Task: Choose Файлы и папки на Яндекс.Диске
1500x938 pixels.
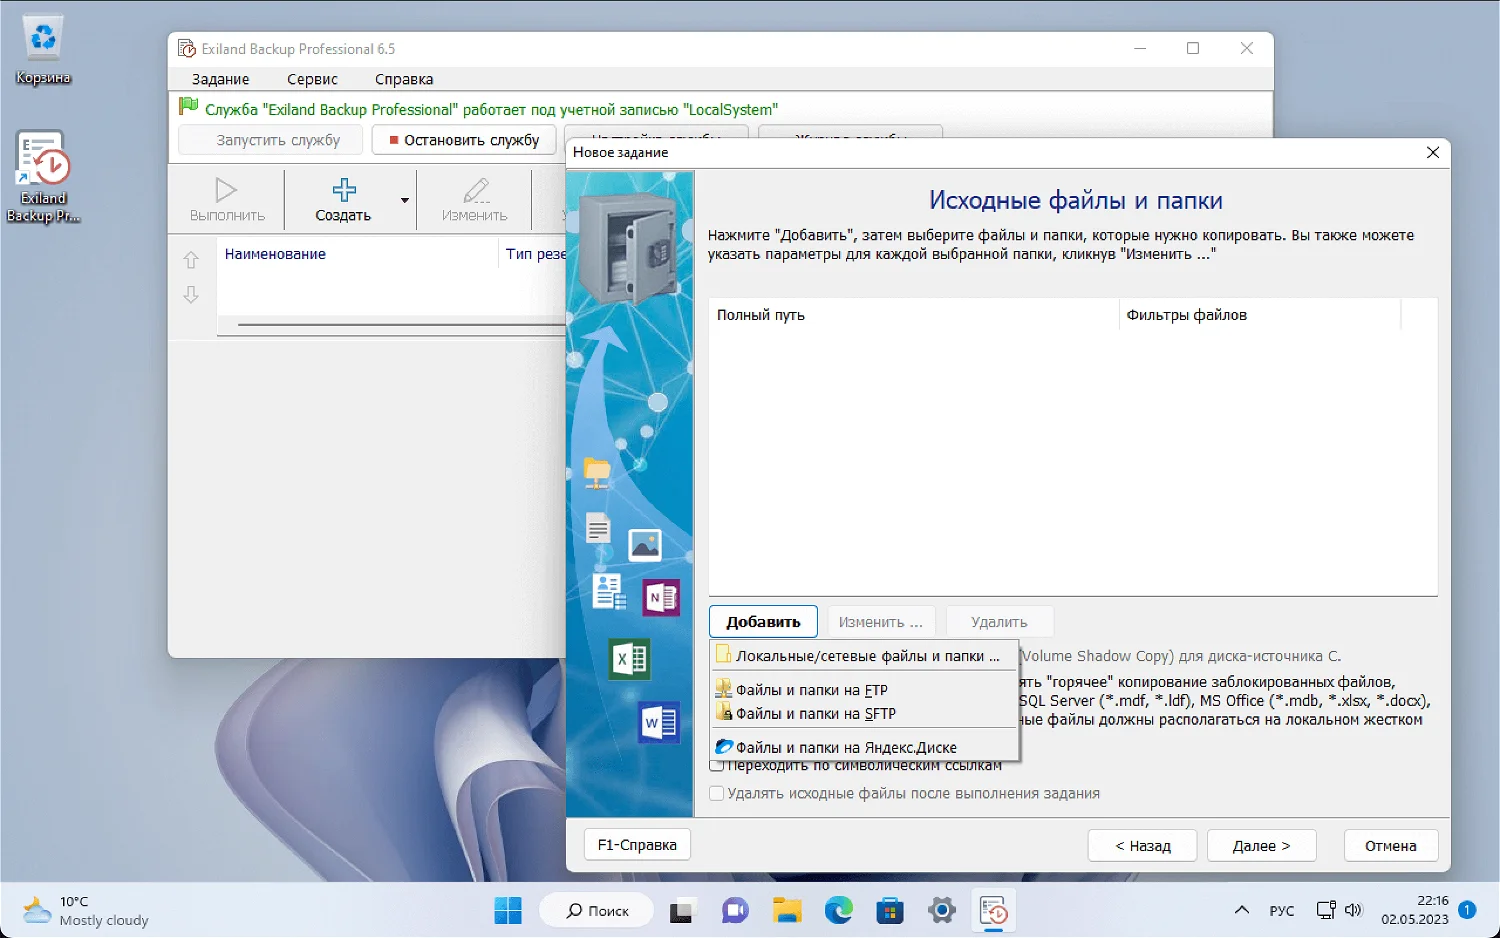Action: tap(845, 747)
